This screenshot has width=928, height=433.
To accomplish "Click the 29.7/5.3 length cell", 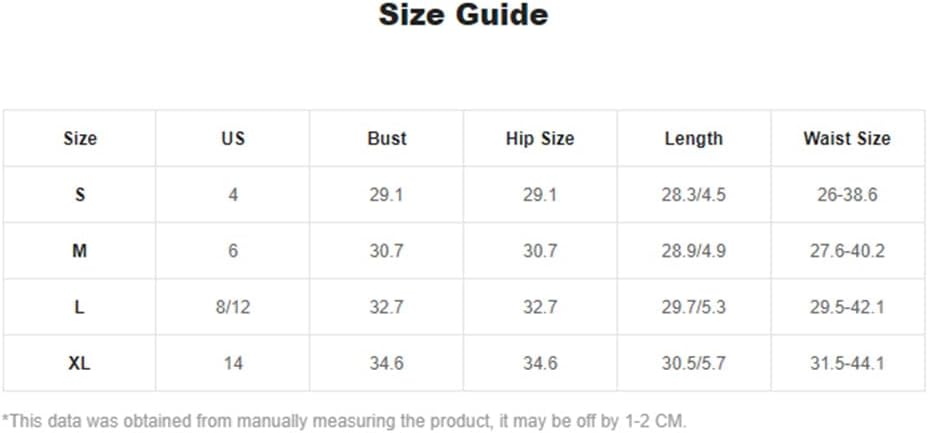I will pos(694,307).
